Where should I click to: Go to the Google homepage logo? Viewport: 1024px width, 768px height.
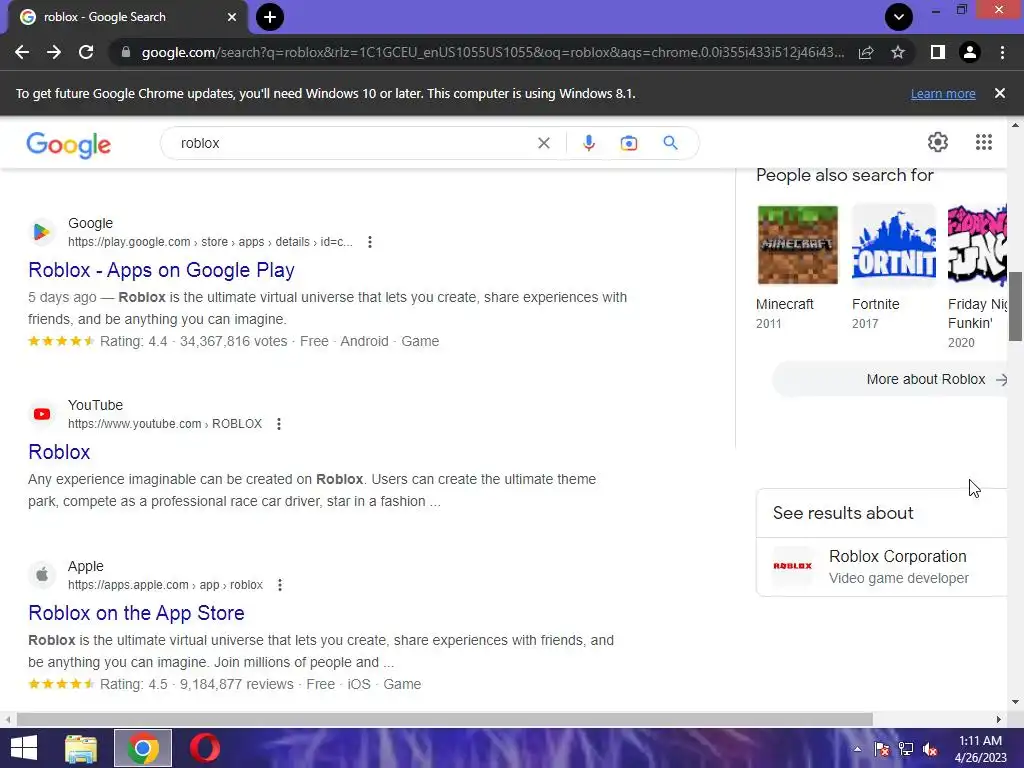pyautogui.click(x=69, y=144)
